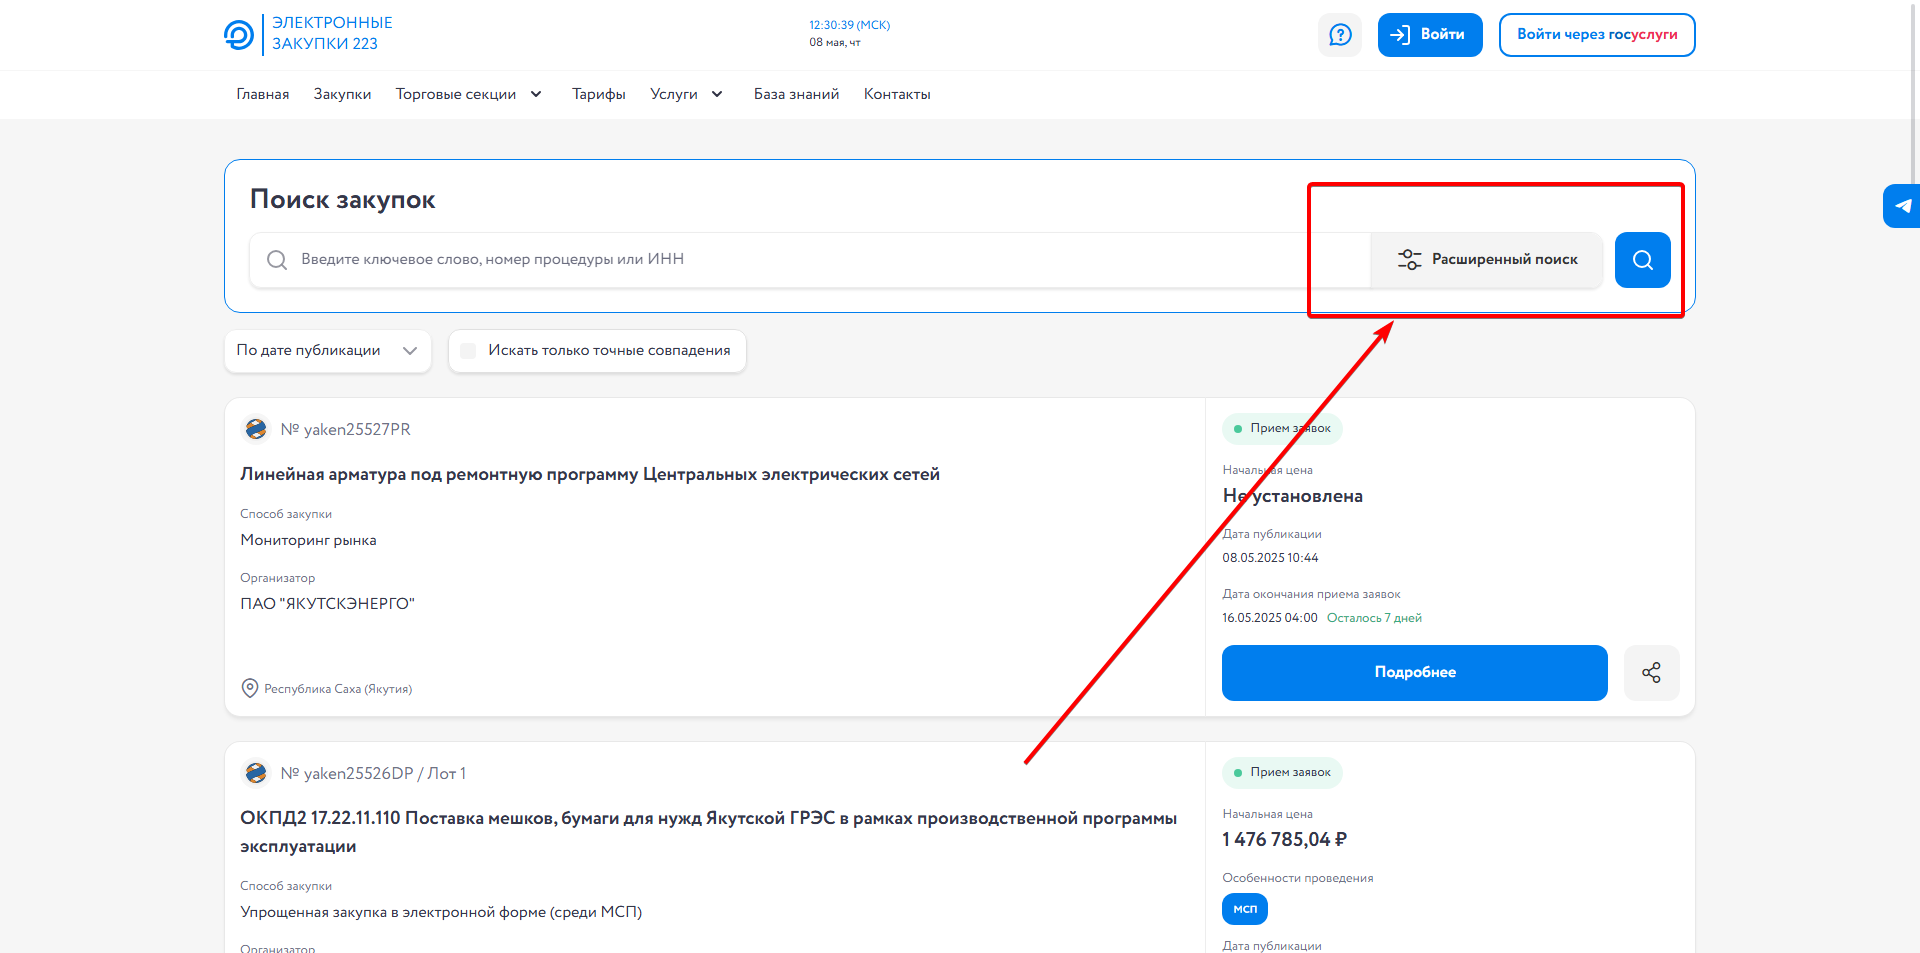Click the clock '12:30:39 (МСК)'
The width and height of the screenshot is (1920, 953).
850,25
